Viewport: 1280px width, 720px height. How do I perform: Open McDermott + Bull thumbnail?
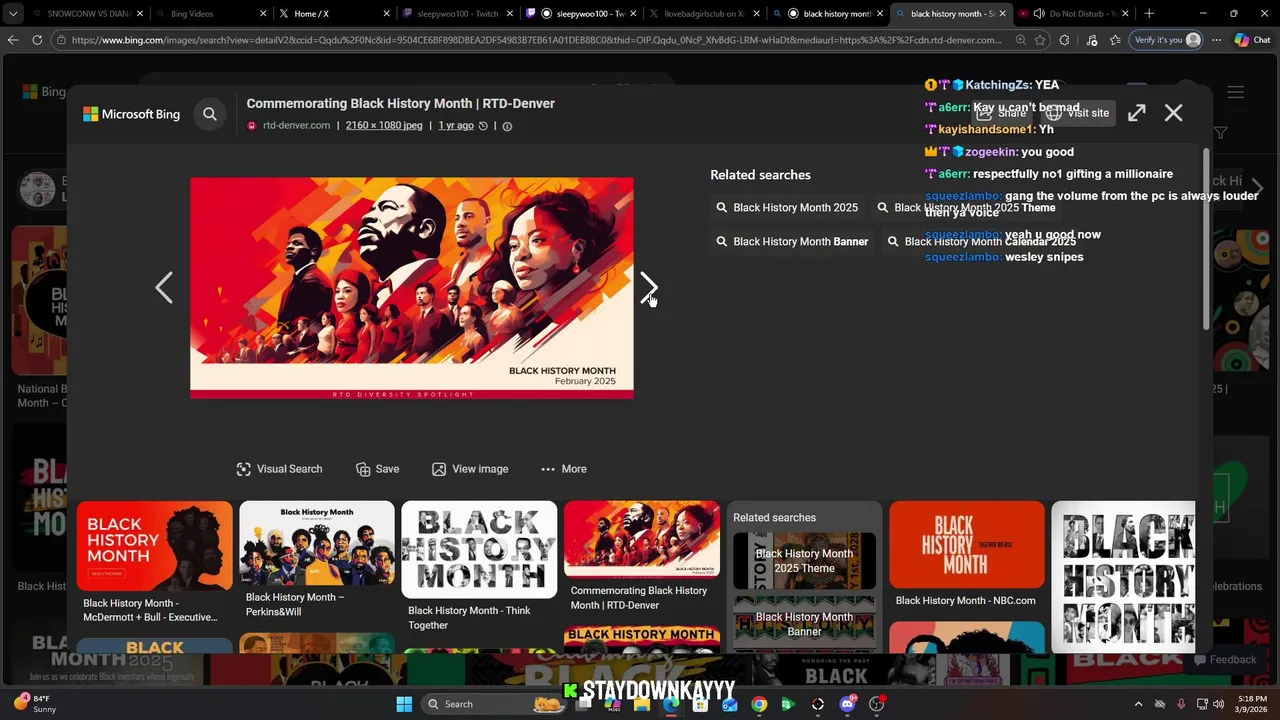[154, 546]
